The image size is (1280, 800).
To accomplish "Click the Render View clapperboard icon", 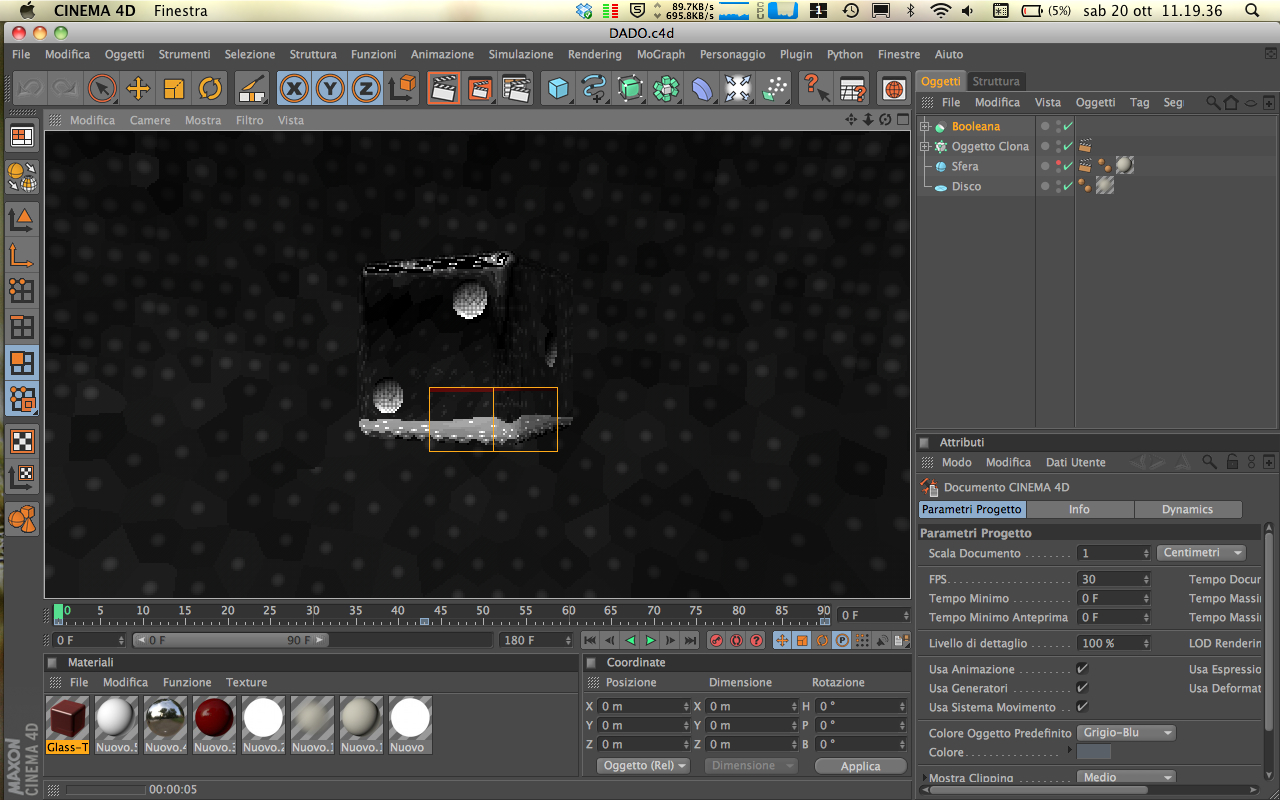I will pyautogui.click(x=444, y=89).
